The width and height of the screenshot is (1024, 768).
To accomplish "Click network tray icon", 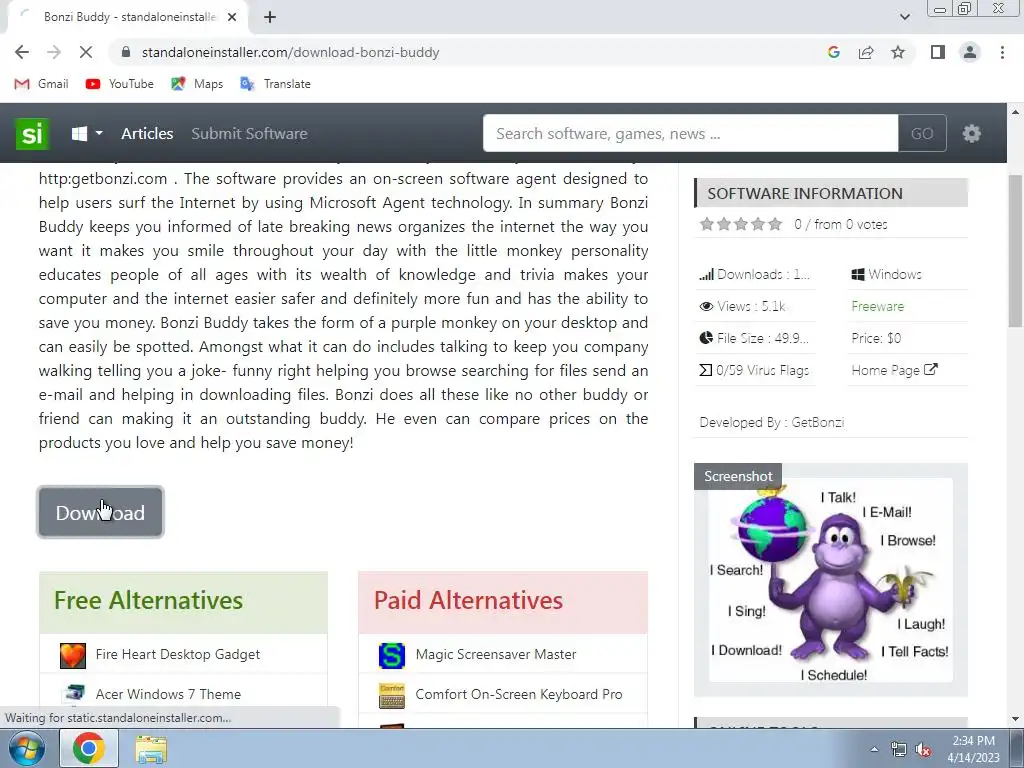I will pos(899,750).
